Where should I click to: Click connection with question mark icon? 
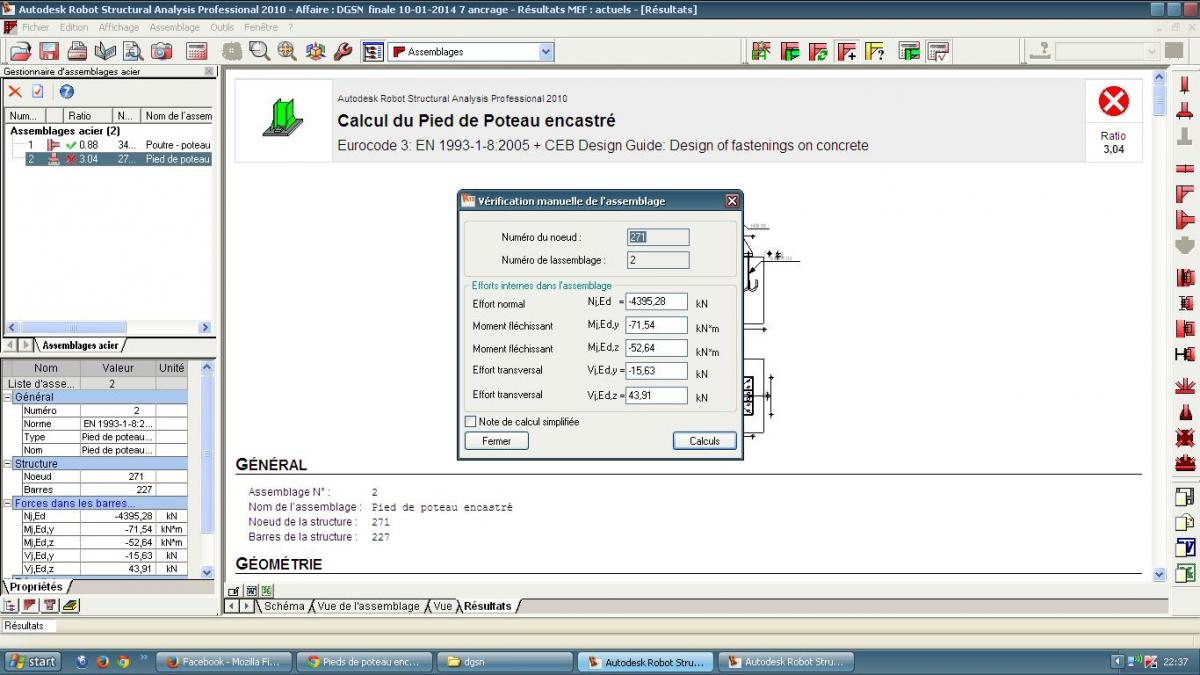coord(875,51)
